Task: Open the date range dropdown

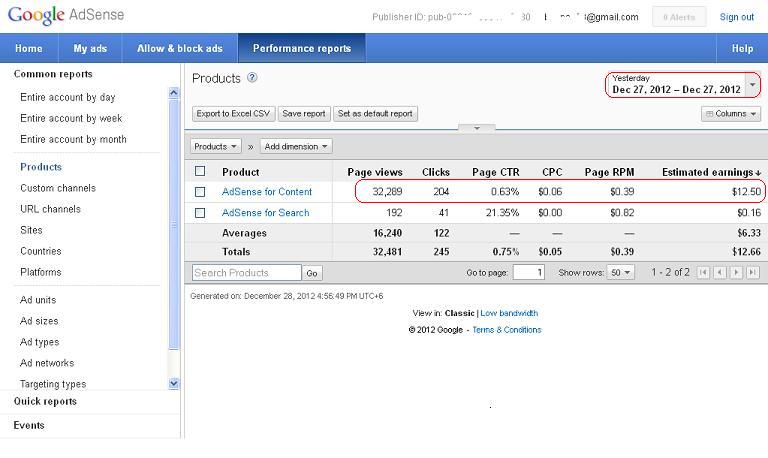Action: pos(752,85)
